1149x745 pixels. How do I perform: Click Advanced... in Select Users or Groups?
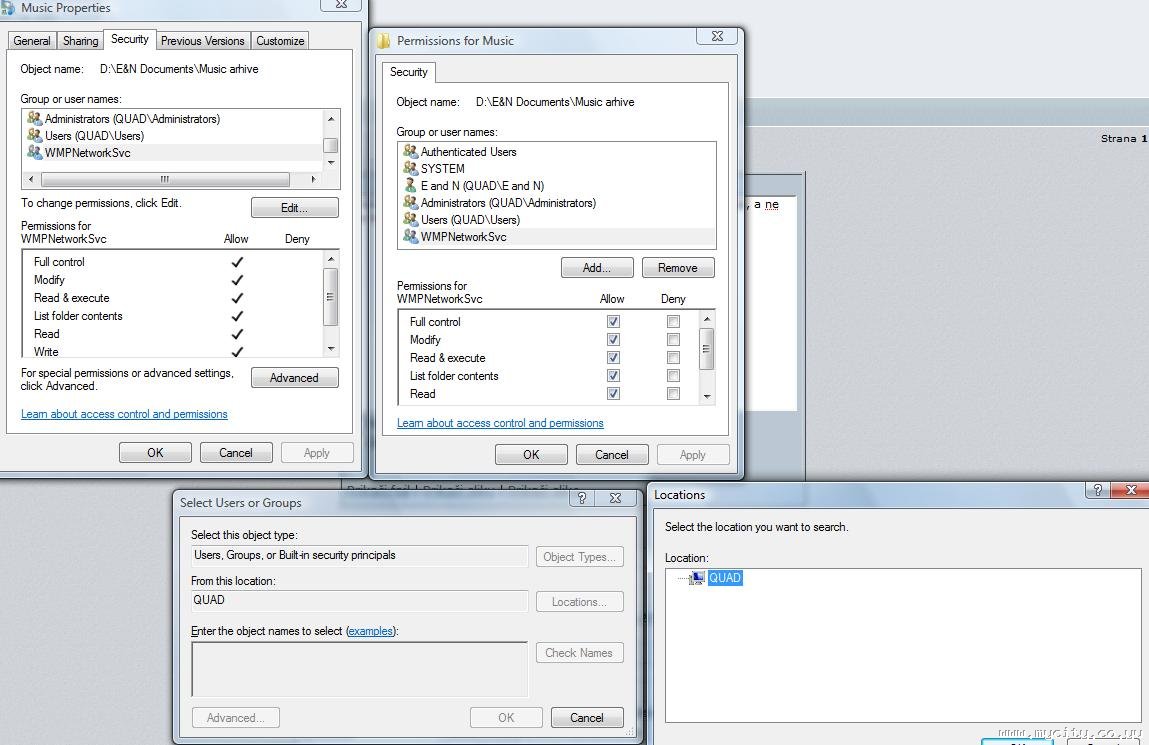(236, 718)
